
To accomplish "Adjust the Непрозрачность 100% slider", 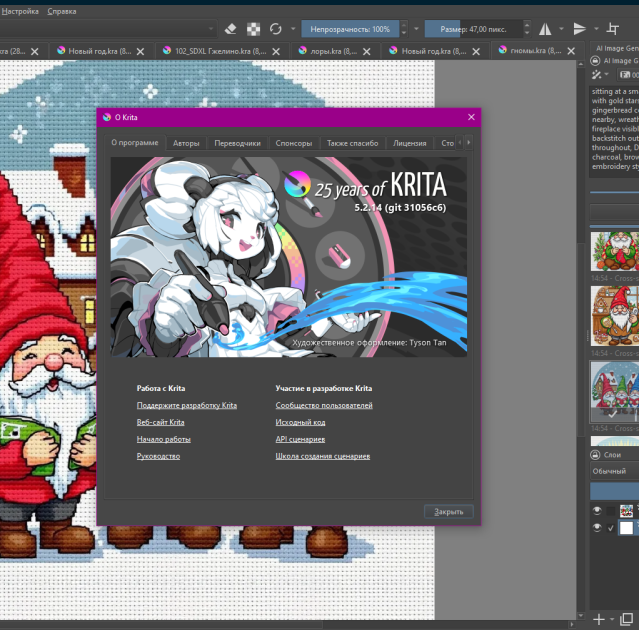I will coord(350,29).
